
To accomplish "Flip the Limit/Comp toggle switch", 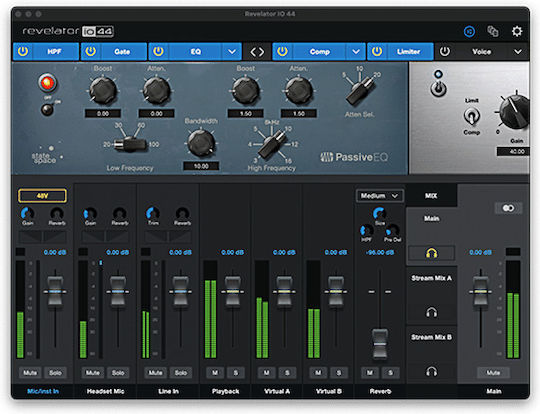I will [471, 116].
